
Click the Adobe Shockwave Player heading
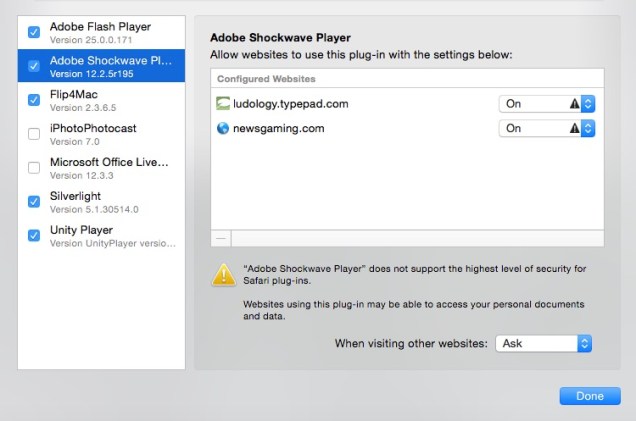280,38
